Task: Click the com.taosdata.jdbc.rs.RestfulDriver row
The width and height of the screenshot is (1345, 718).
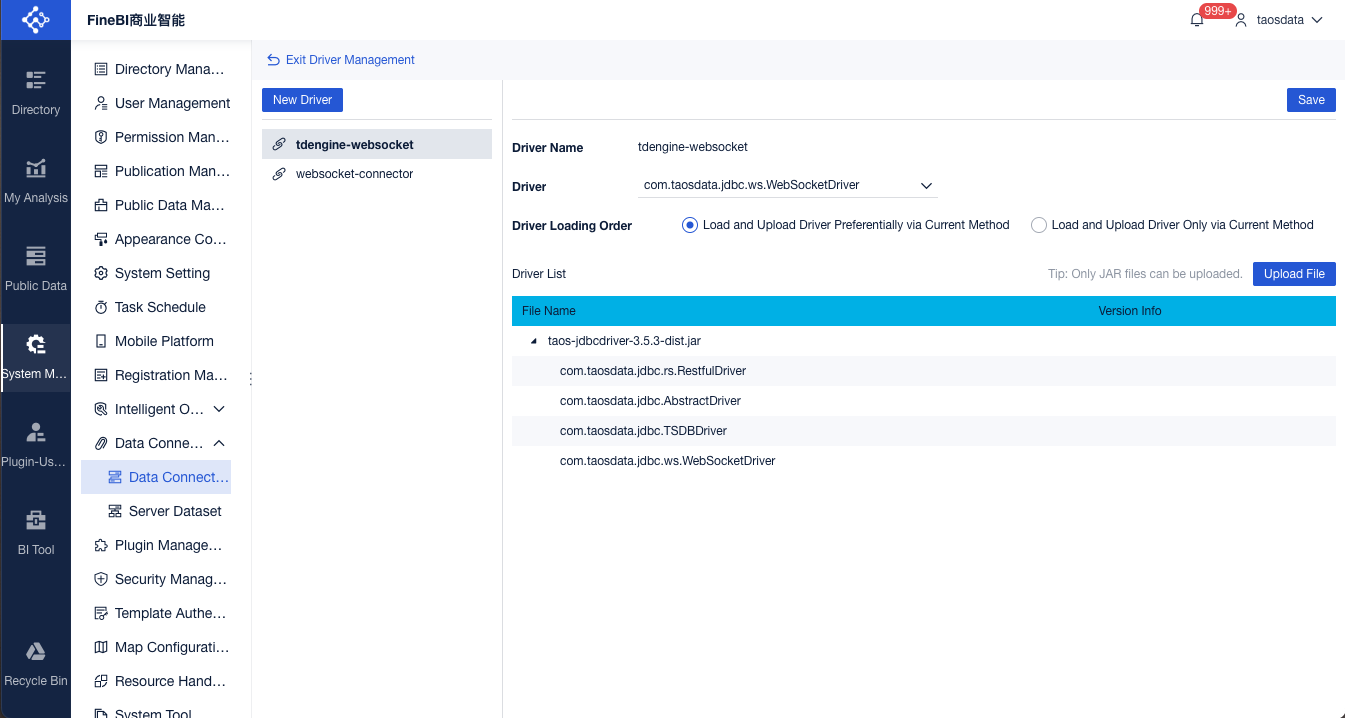Action: click(924, 371)
